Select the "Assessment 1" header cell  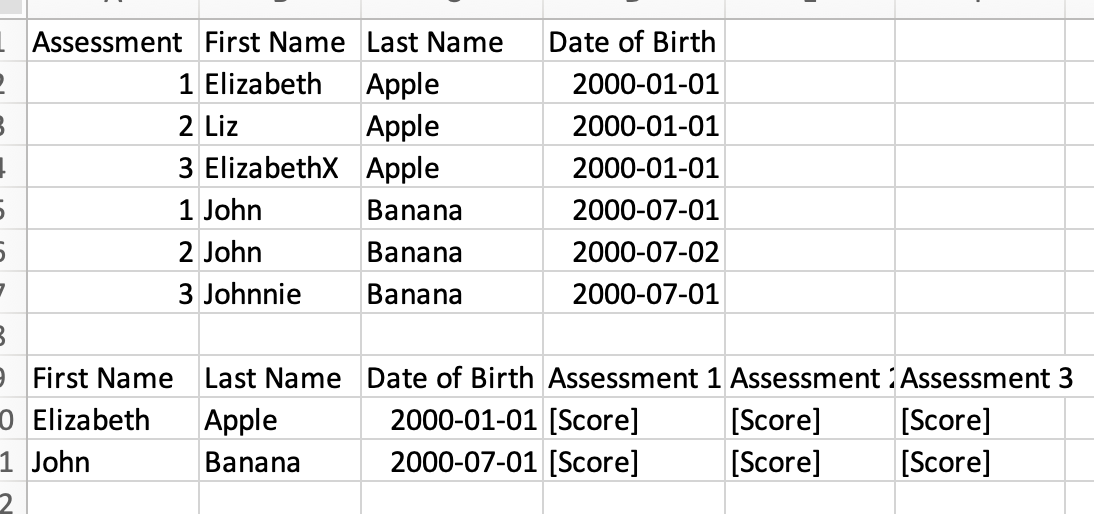pyautogui.click(x=634, y=378)
